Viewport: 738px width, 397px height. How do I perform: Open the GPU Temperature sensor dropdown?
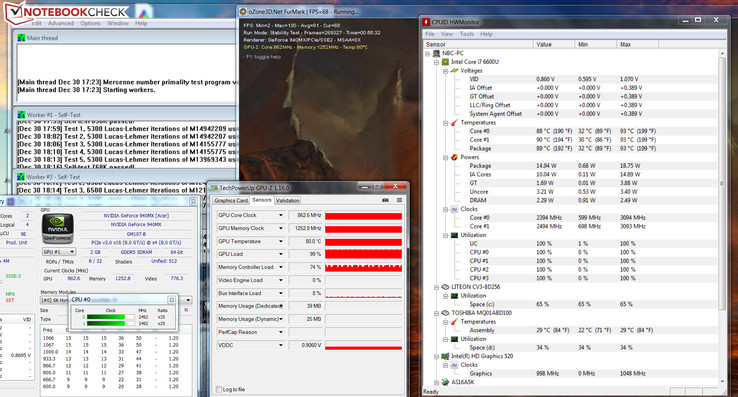tap(281, 241)
